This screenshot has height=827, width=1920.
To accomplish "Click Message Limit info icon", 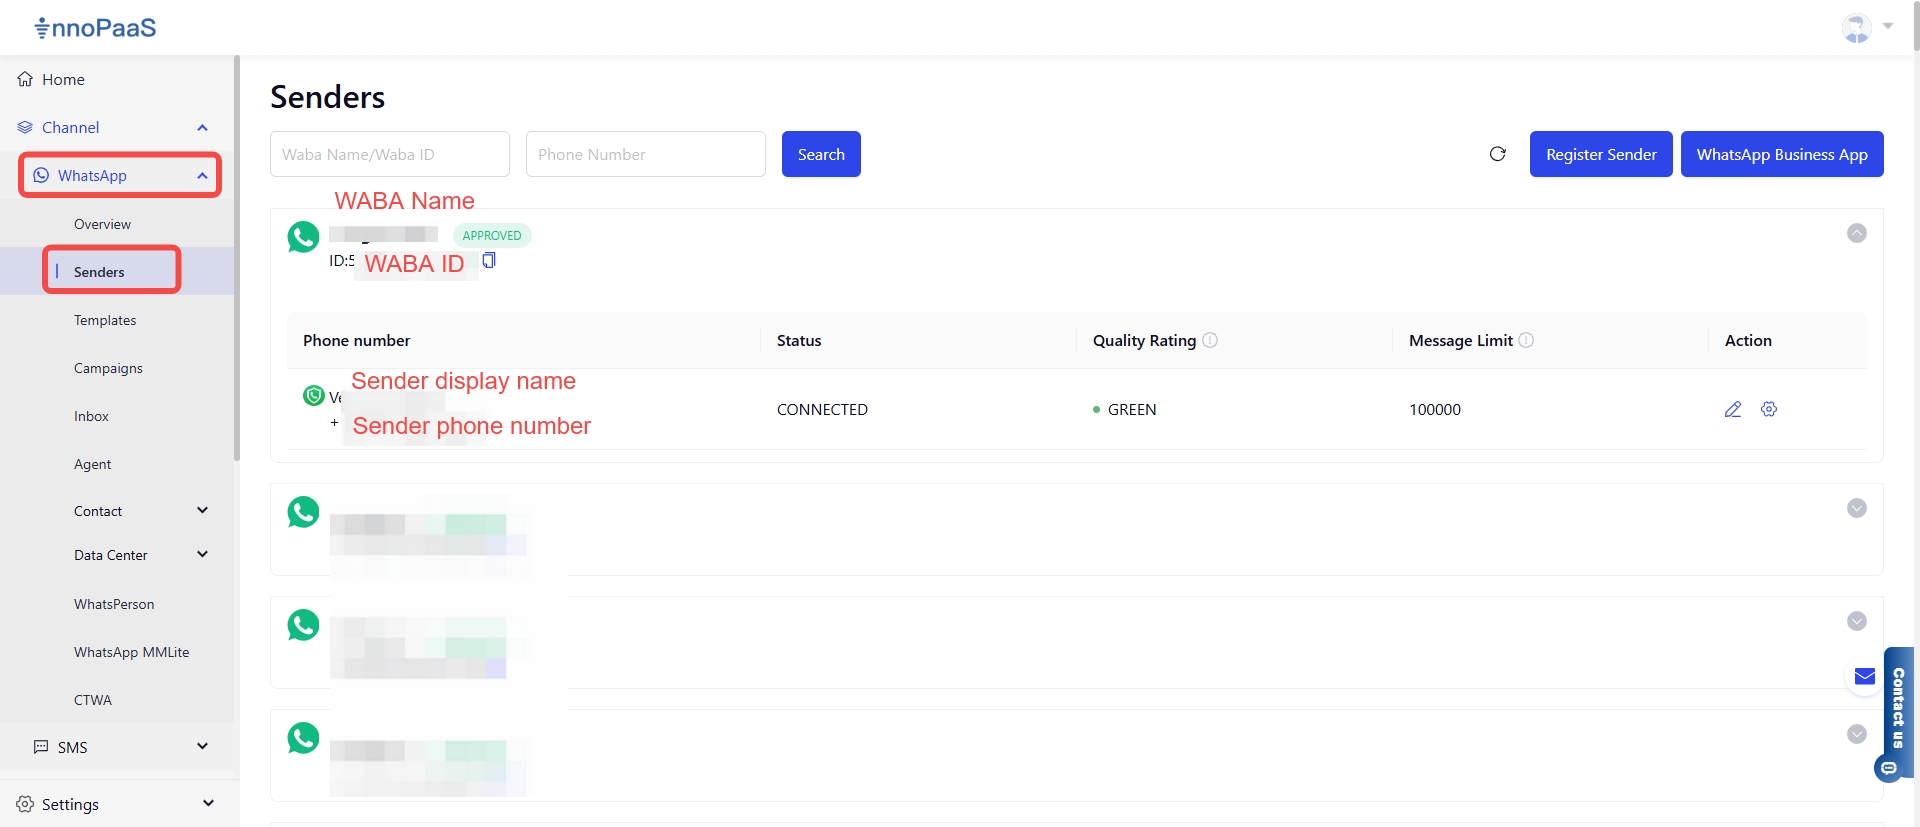I will (1526, 340).
